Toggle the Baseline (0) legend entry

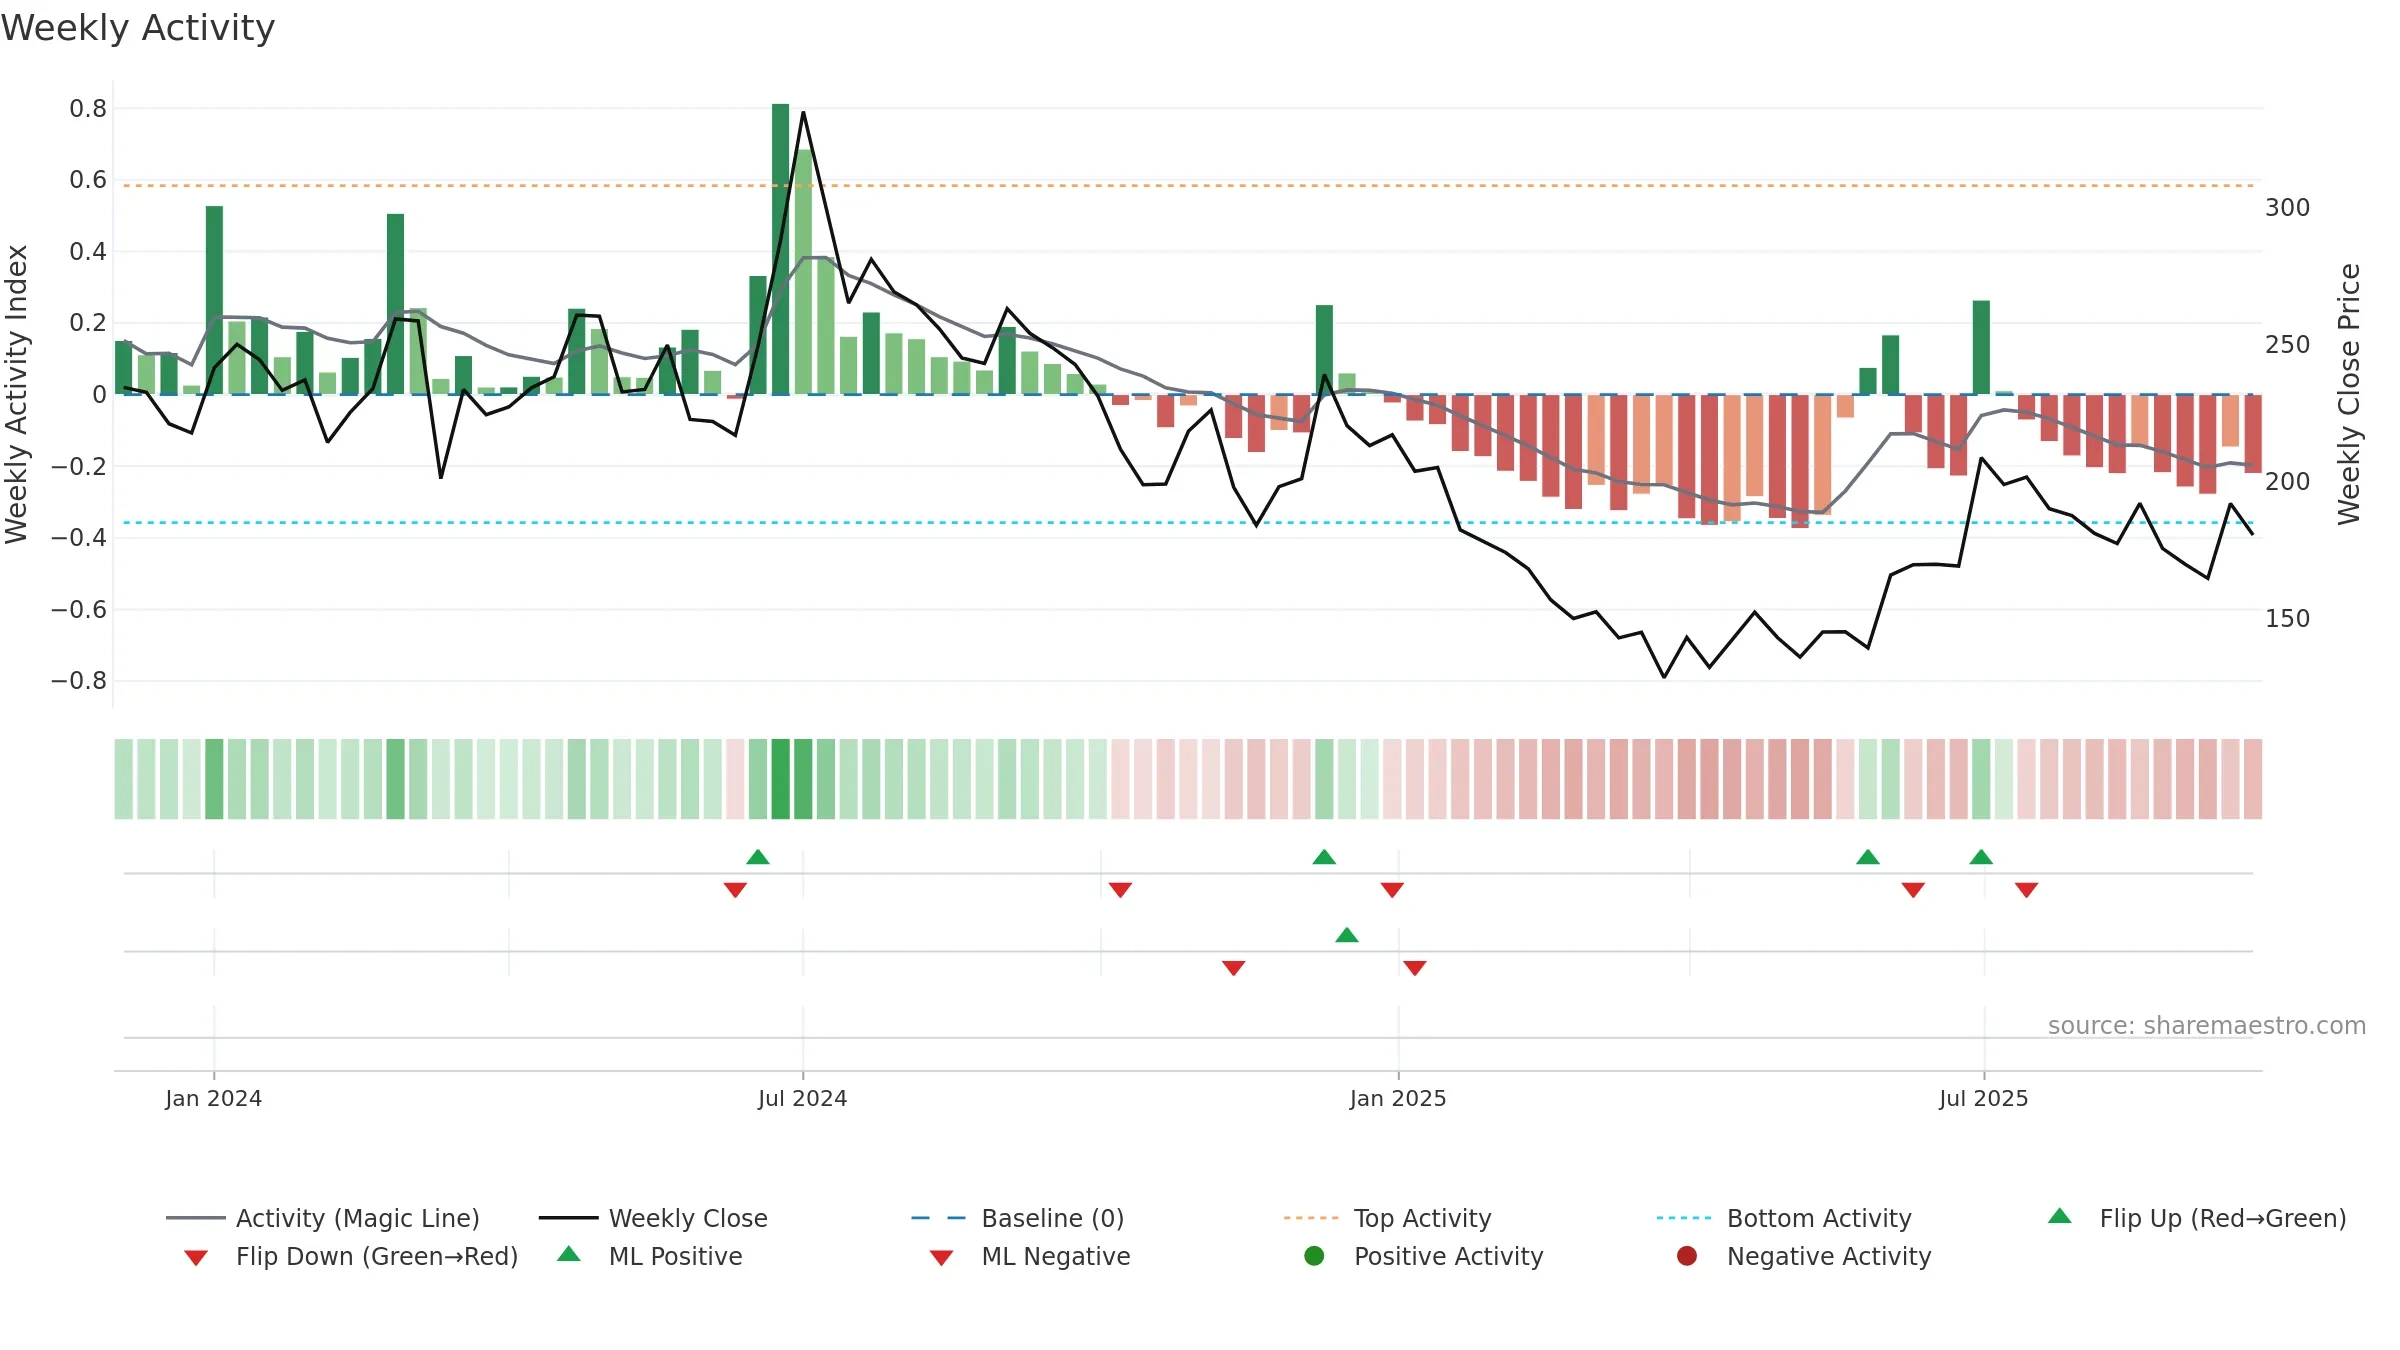(x=1018, y=1218)
